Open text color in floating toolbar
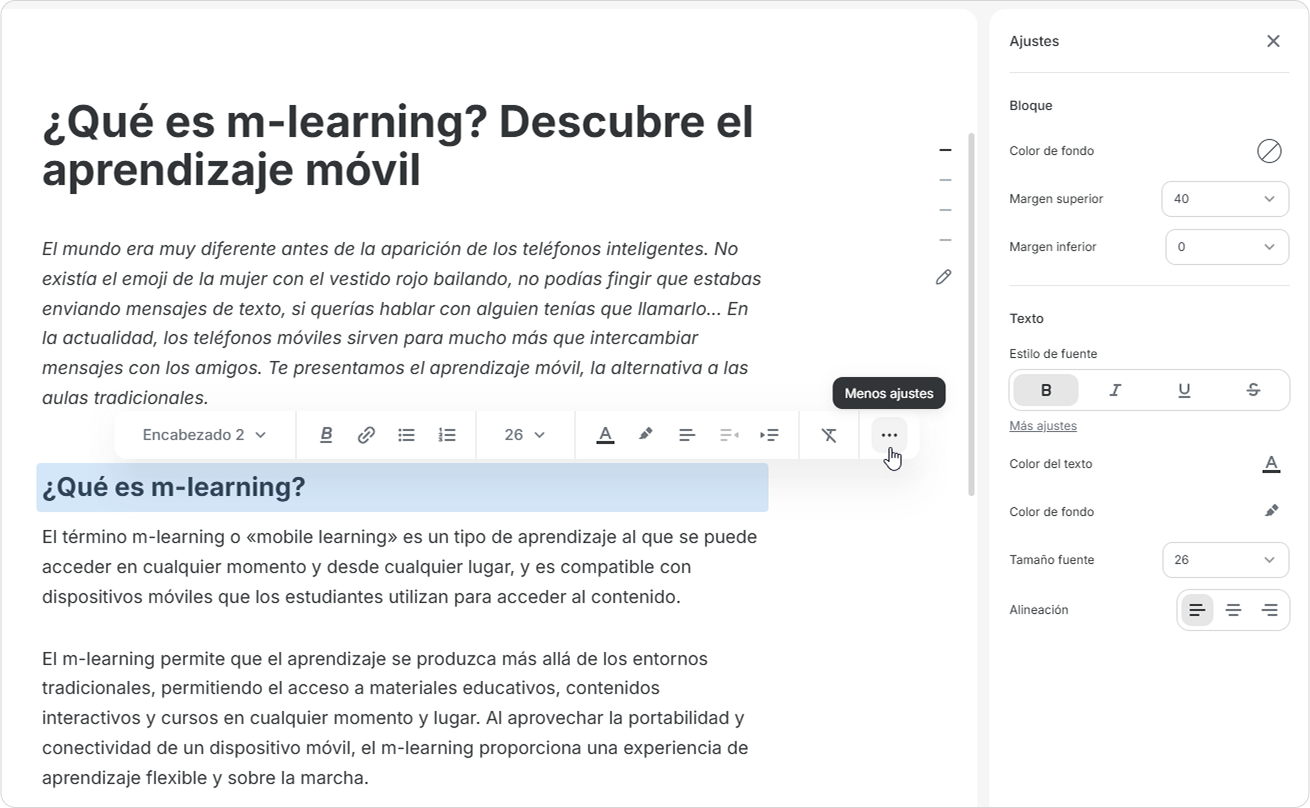This screenshot has height=808, width=1310. 605,435
